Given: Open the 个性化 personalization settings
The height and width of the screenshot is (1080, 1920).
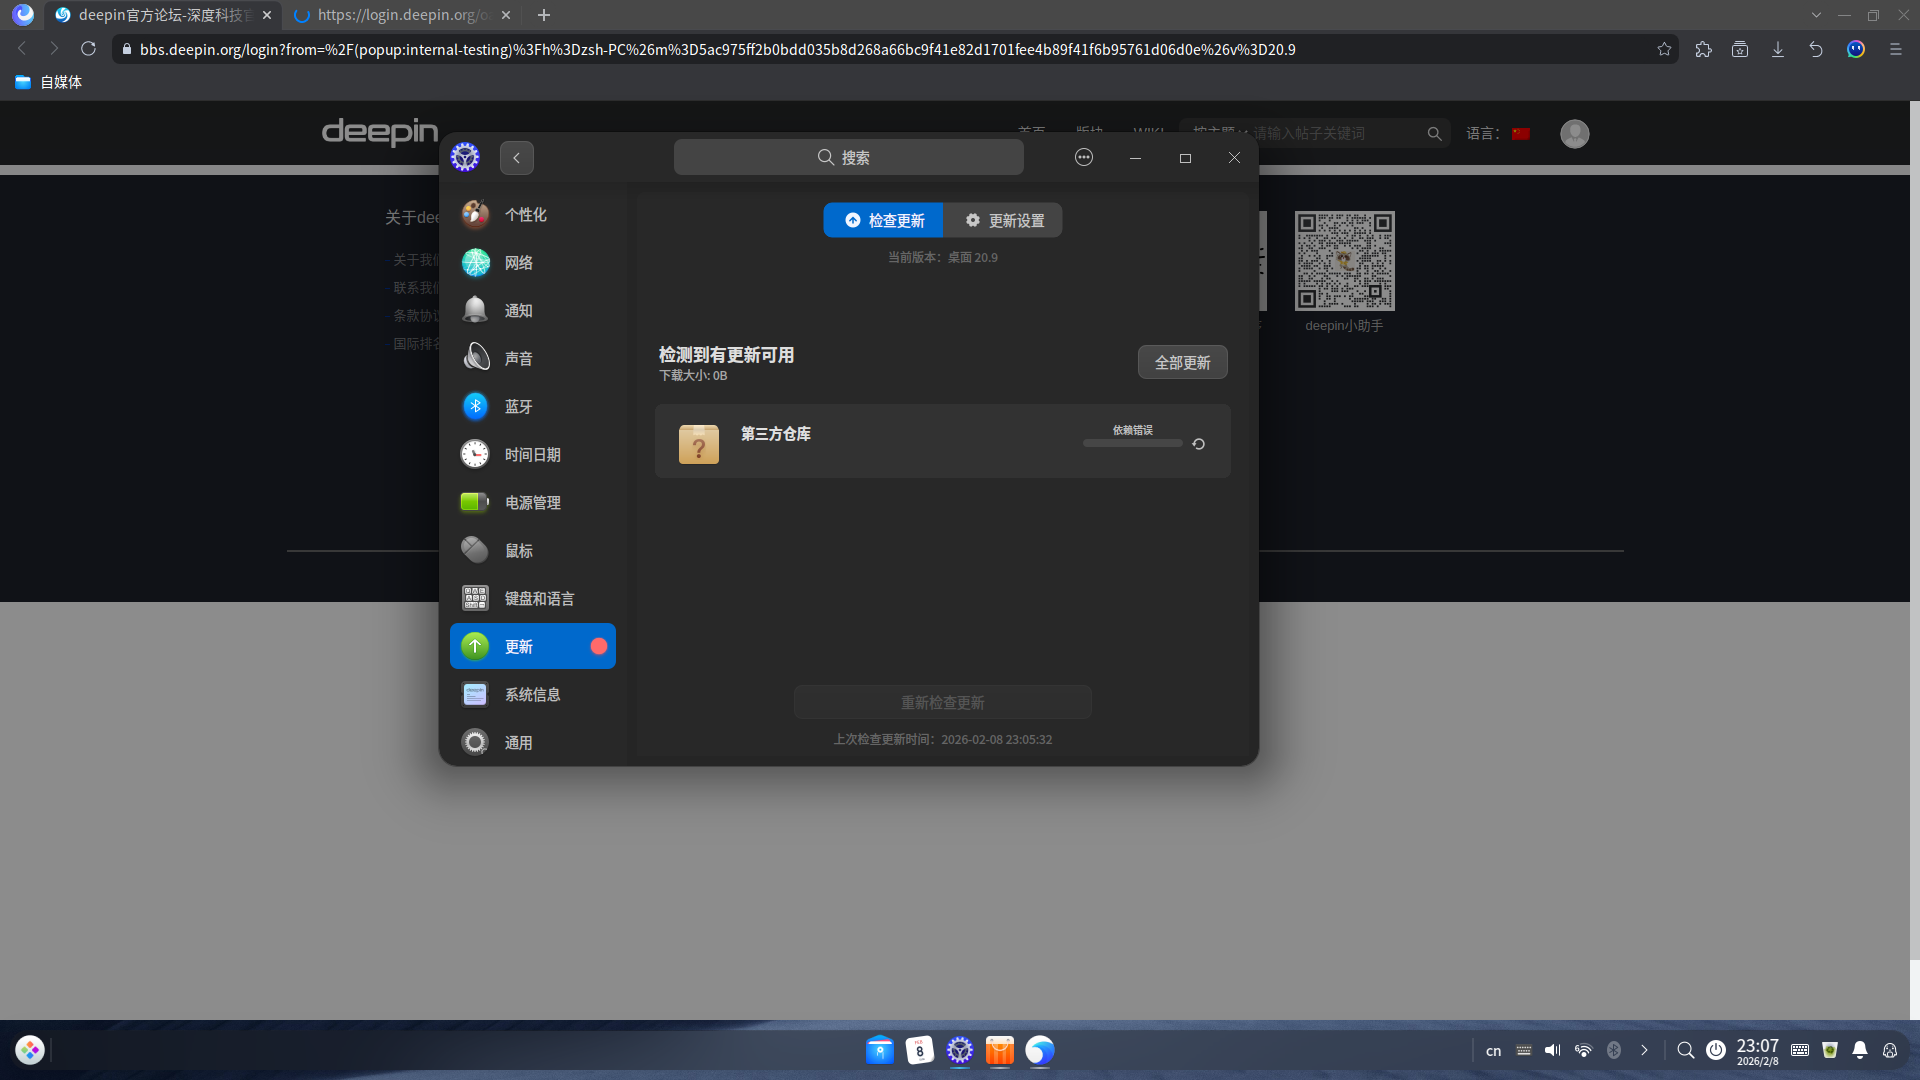Looking at the screenshot, I should pos(525,215).
